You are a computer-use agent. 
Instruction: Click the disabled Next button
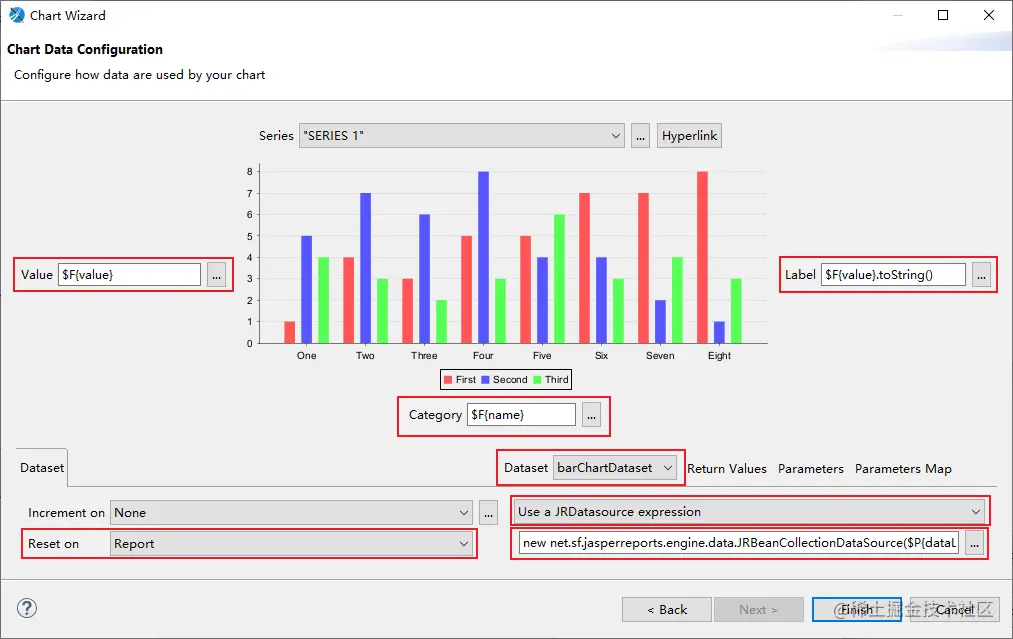click(x=758, y=609)
